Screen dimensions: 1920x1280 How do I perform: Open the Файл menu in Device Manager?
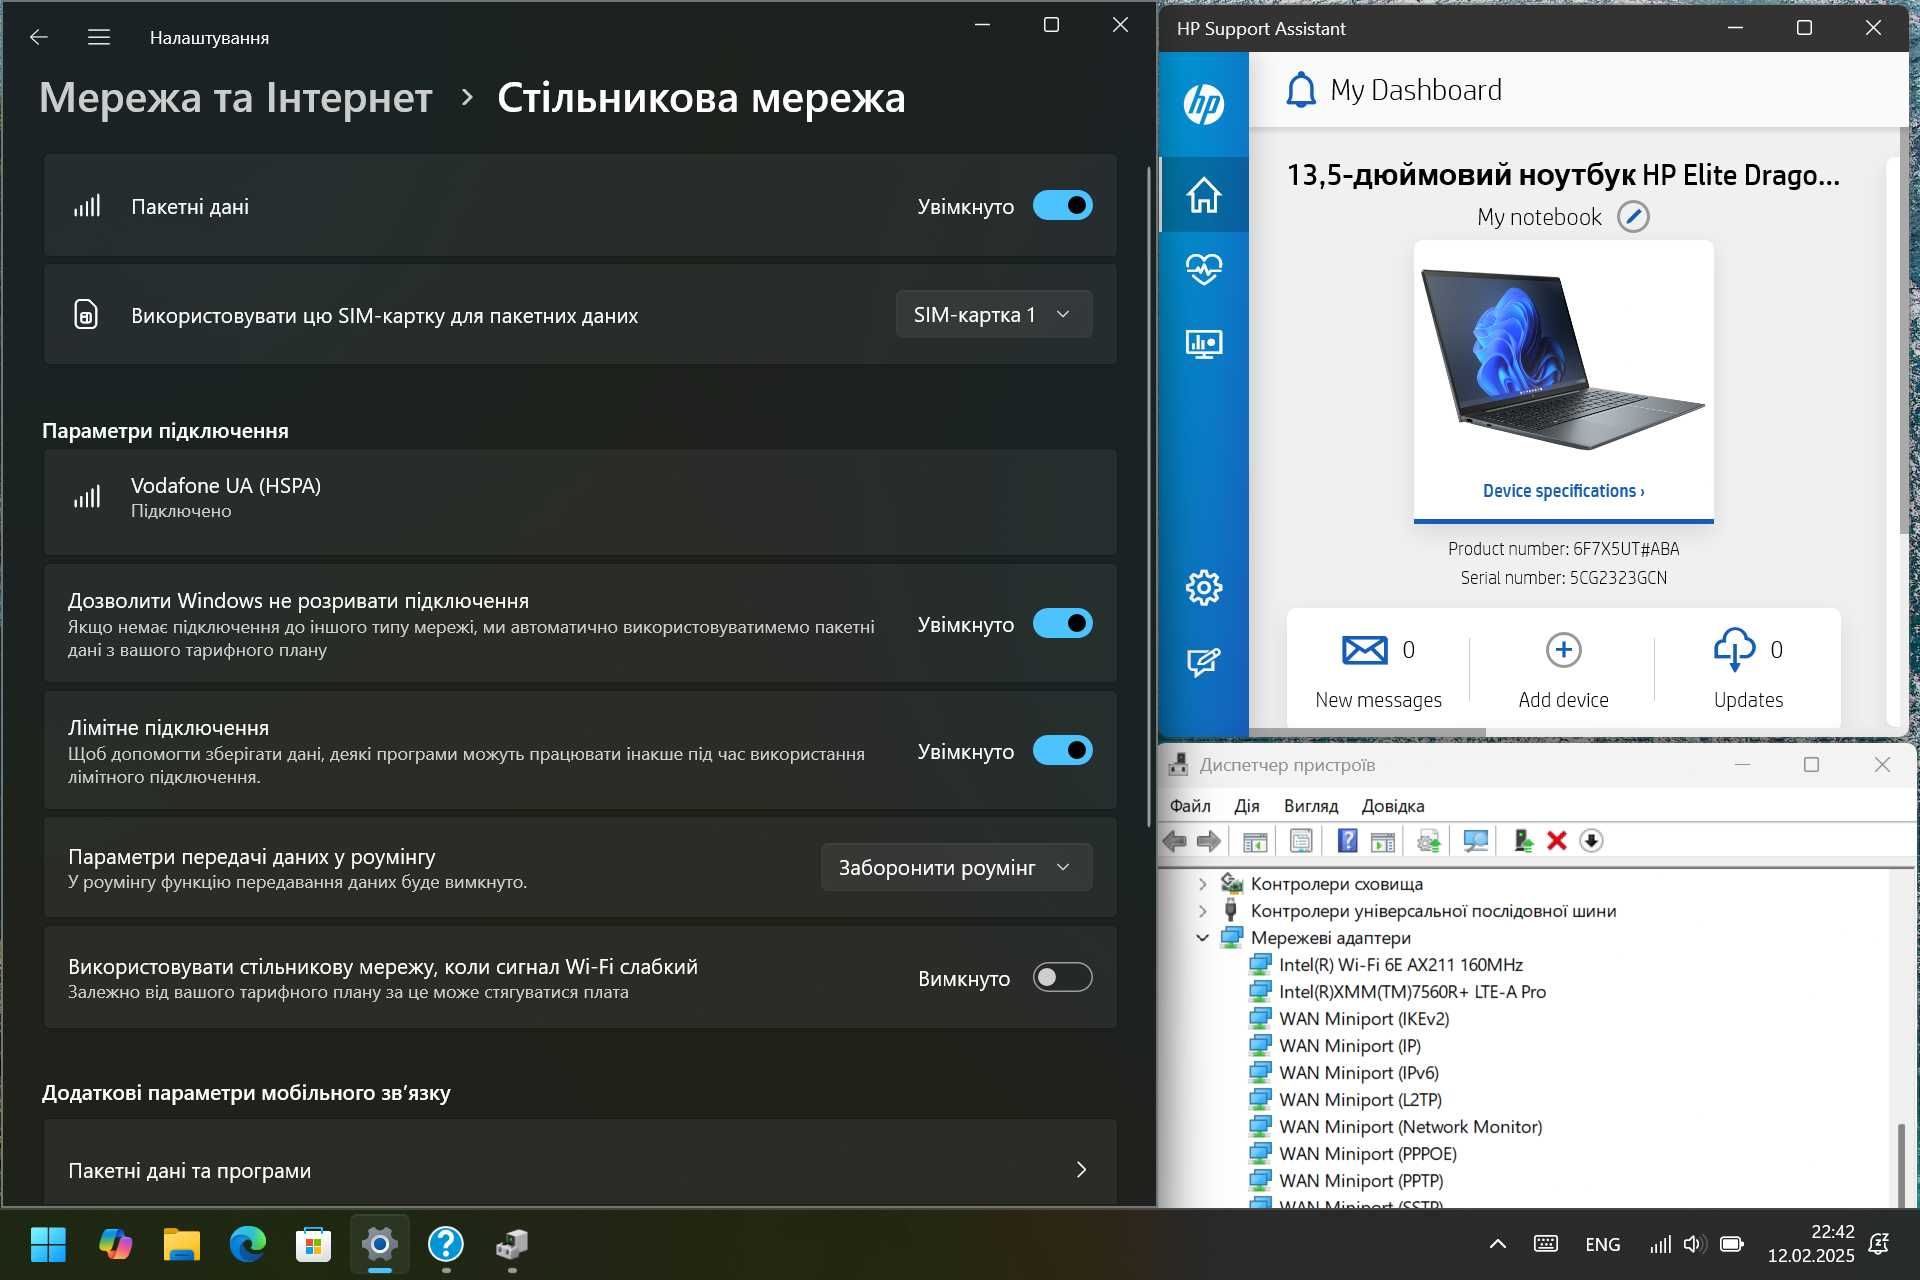[1190, 806]
